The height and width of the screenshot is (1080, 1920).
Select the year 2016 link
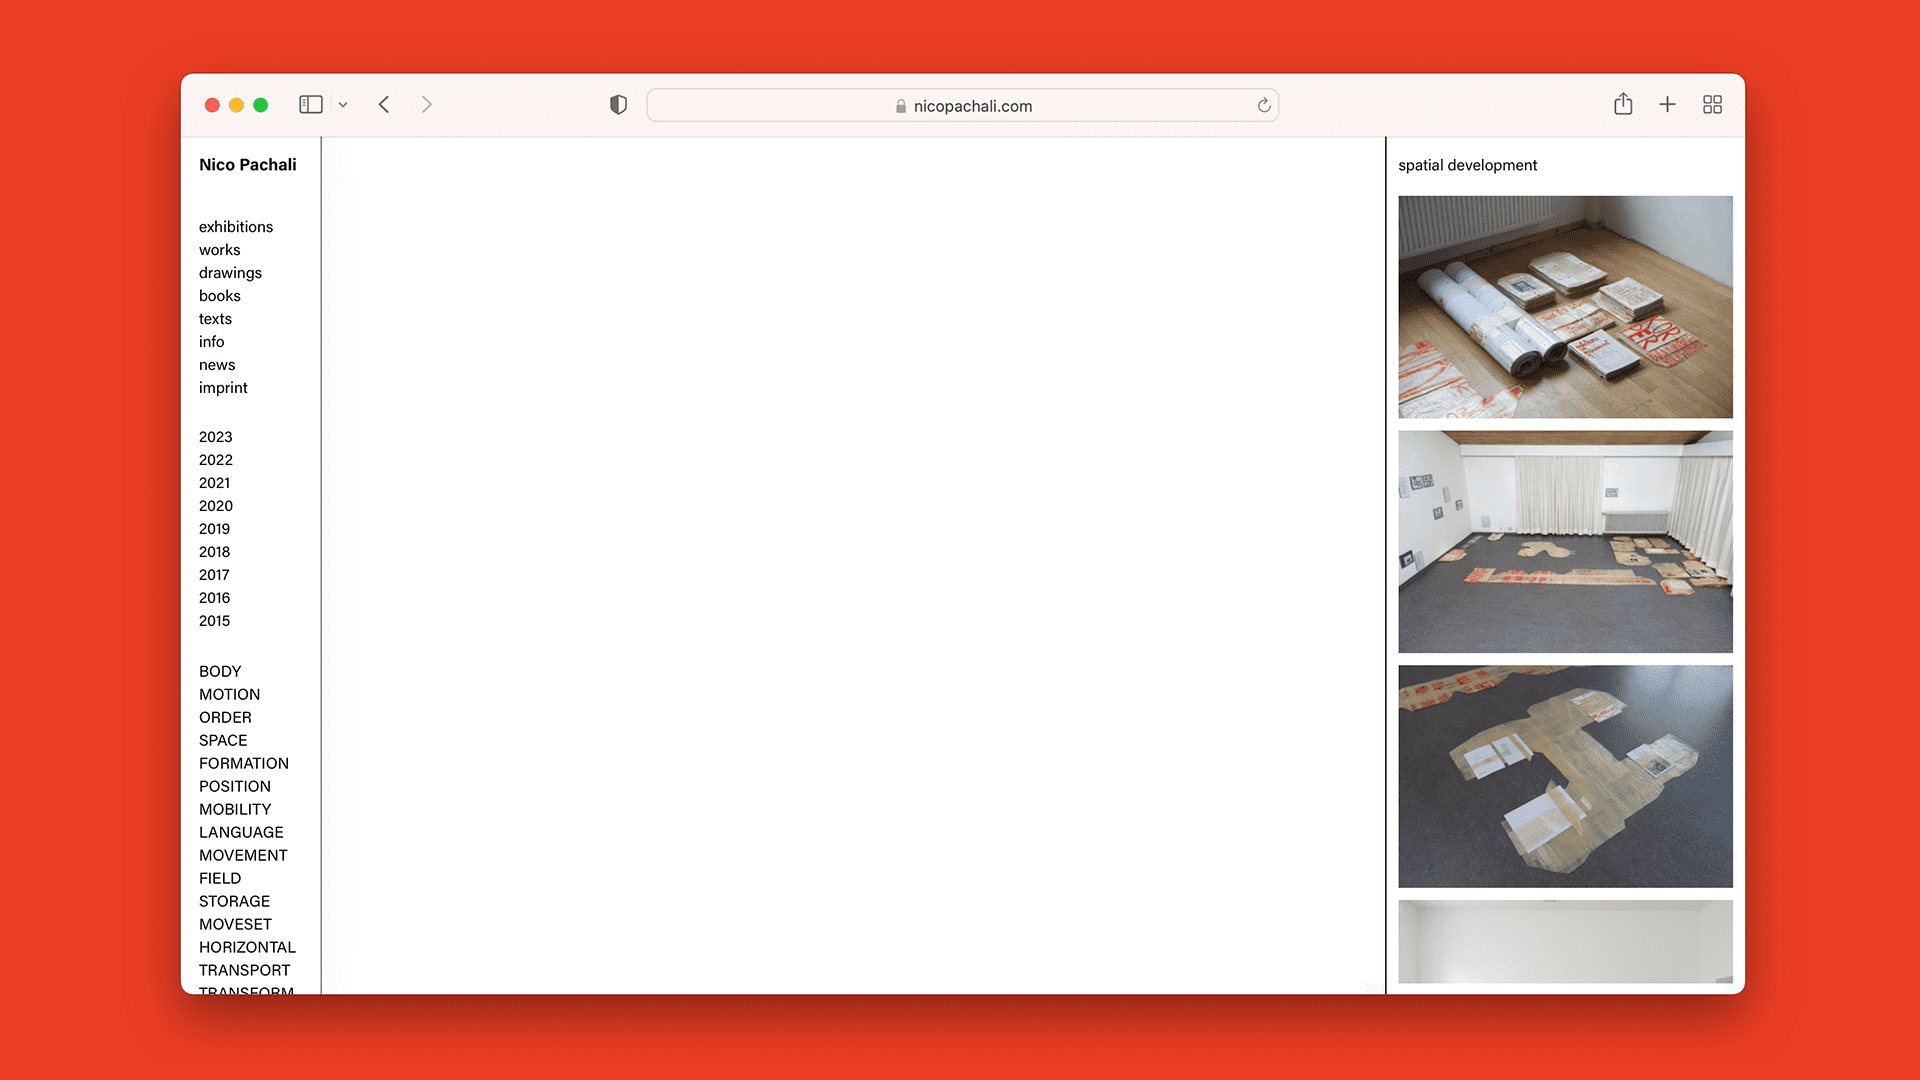pyautogui.click(x=214, y=598)
